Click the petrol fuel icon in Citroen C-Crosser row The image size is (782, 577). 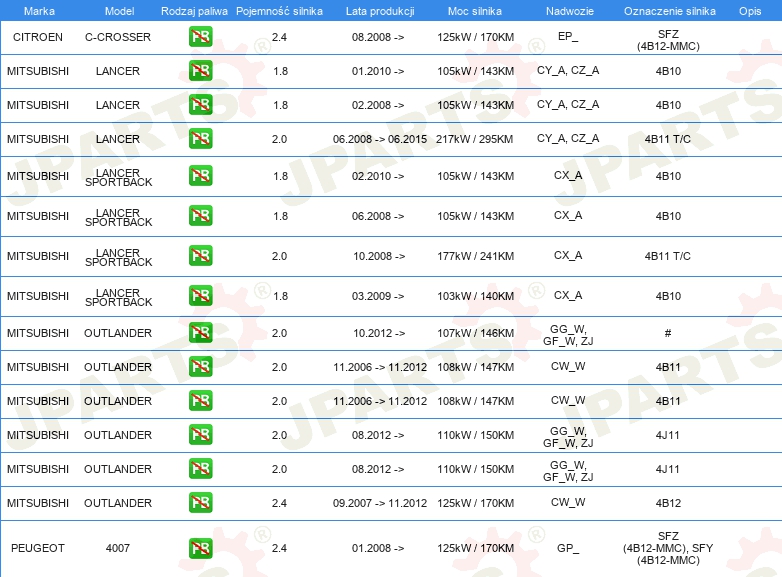point(200,37)
